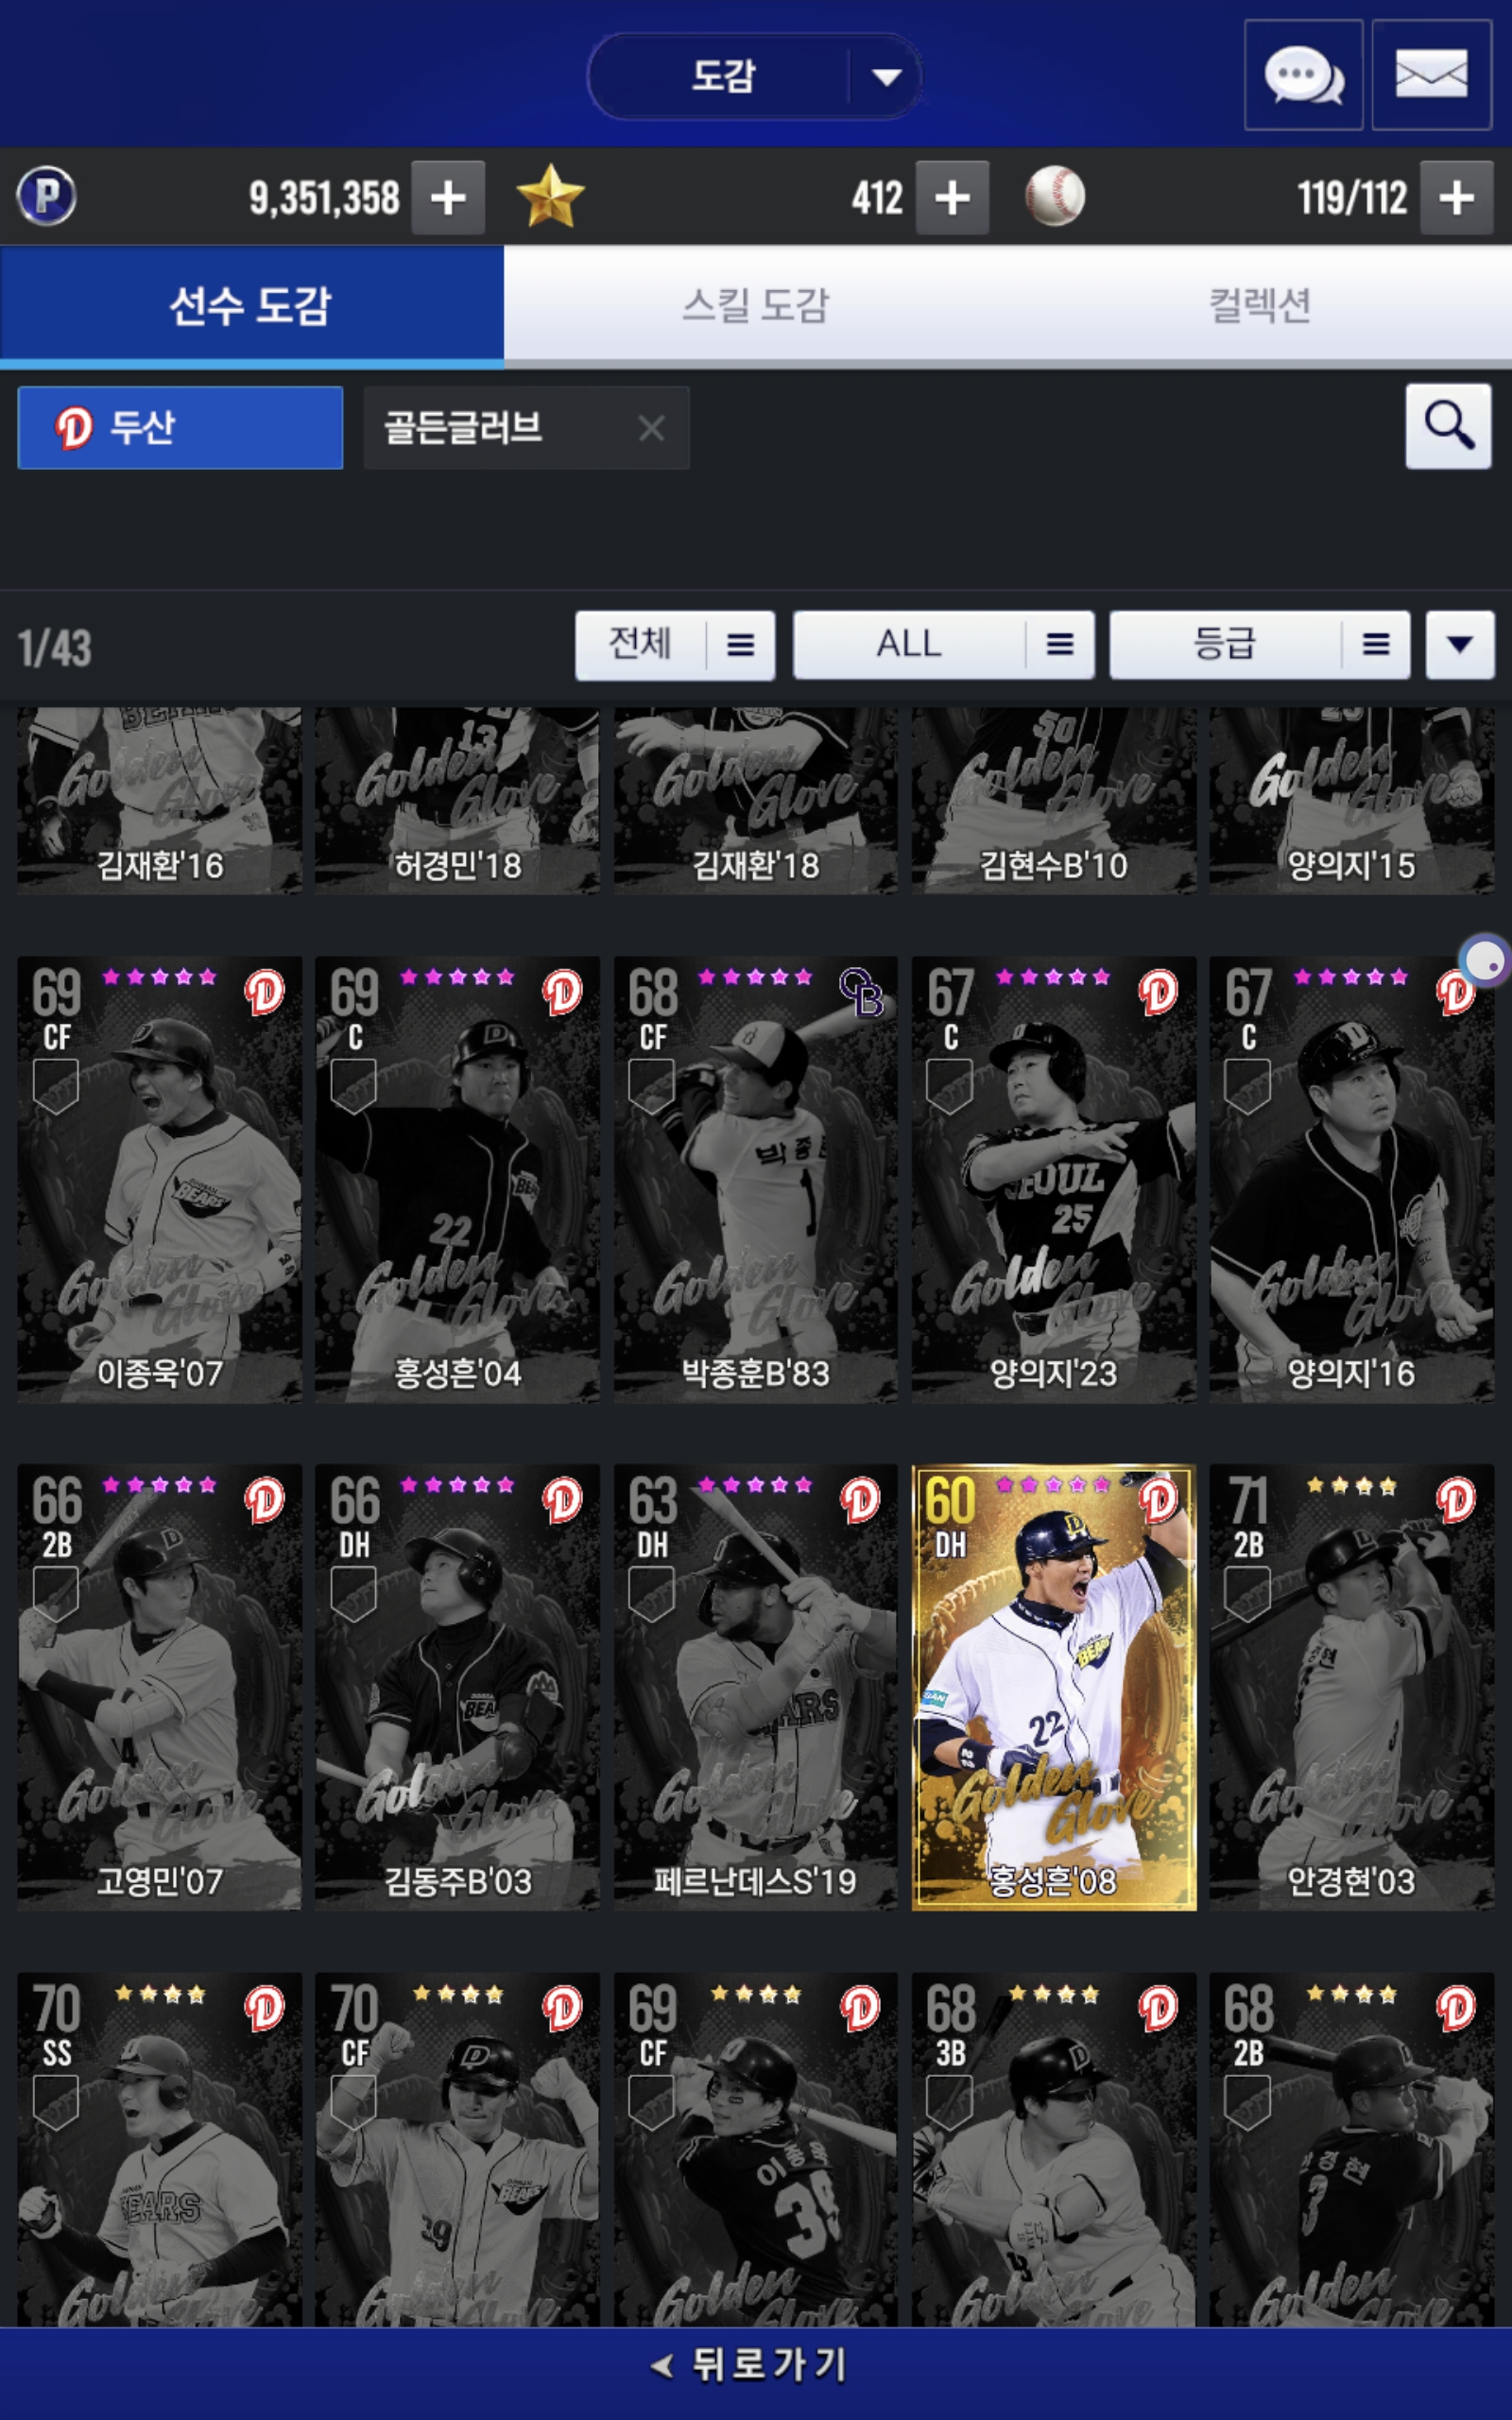
Task: Select the 두산 team filter button
Action: [180, 428]
